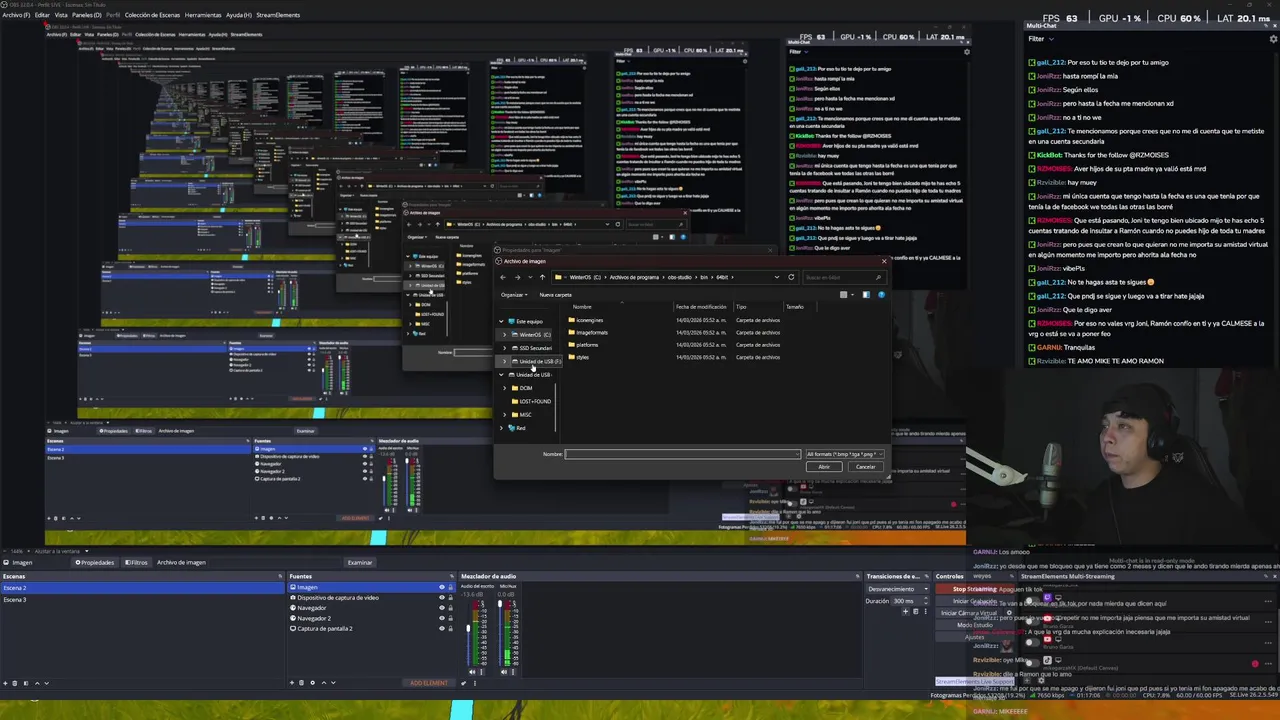Click the ADD ELEMENT button
The image size is (1280, 720).
point(429,683)
